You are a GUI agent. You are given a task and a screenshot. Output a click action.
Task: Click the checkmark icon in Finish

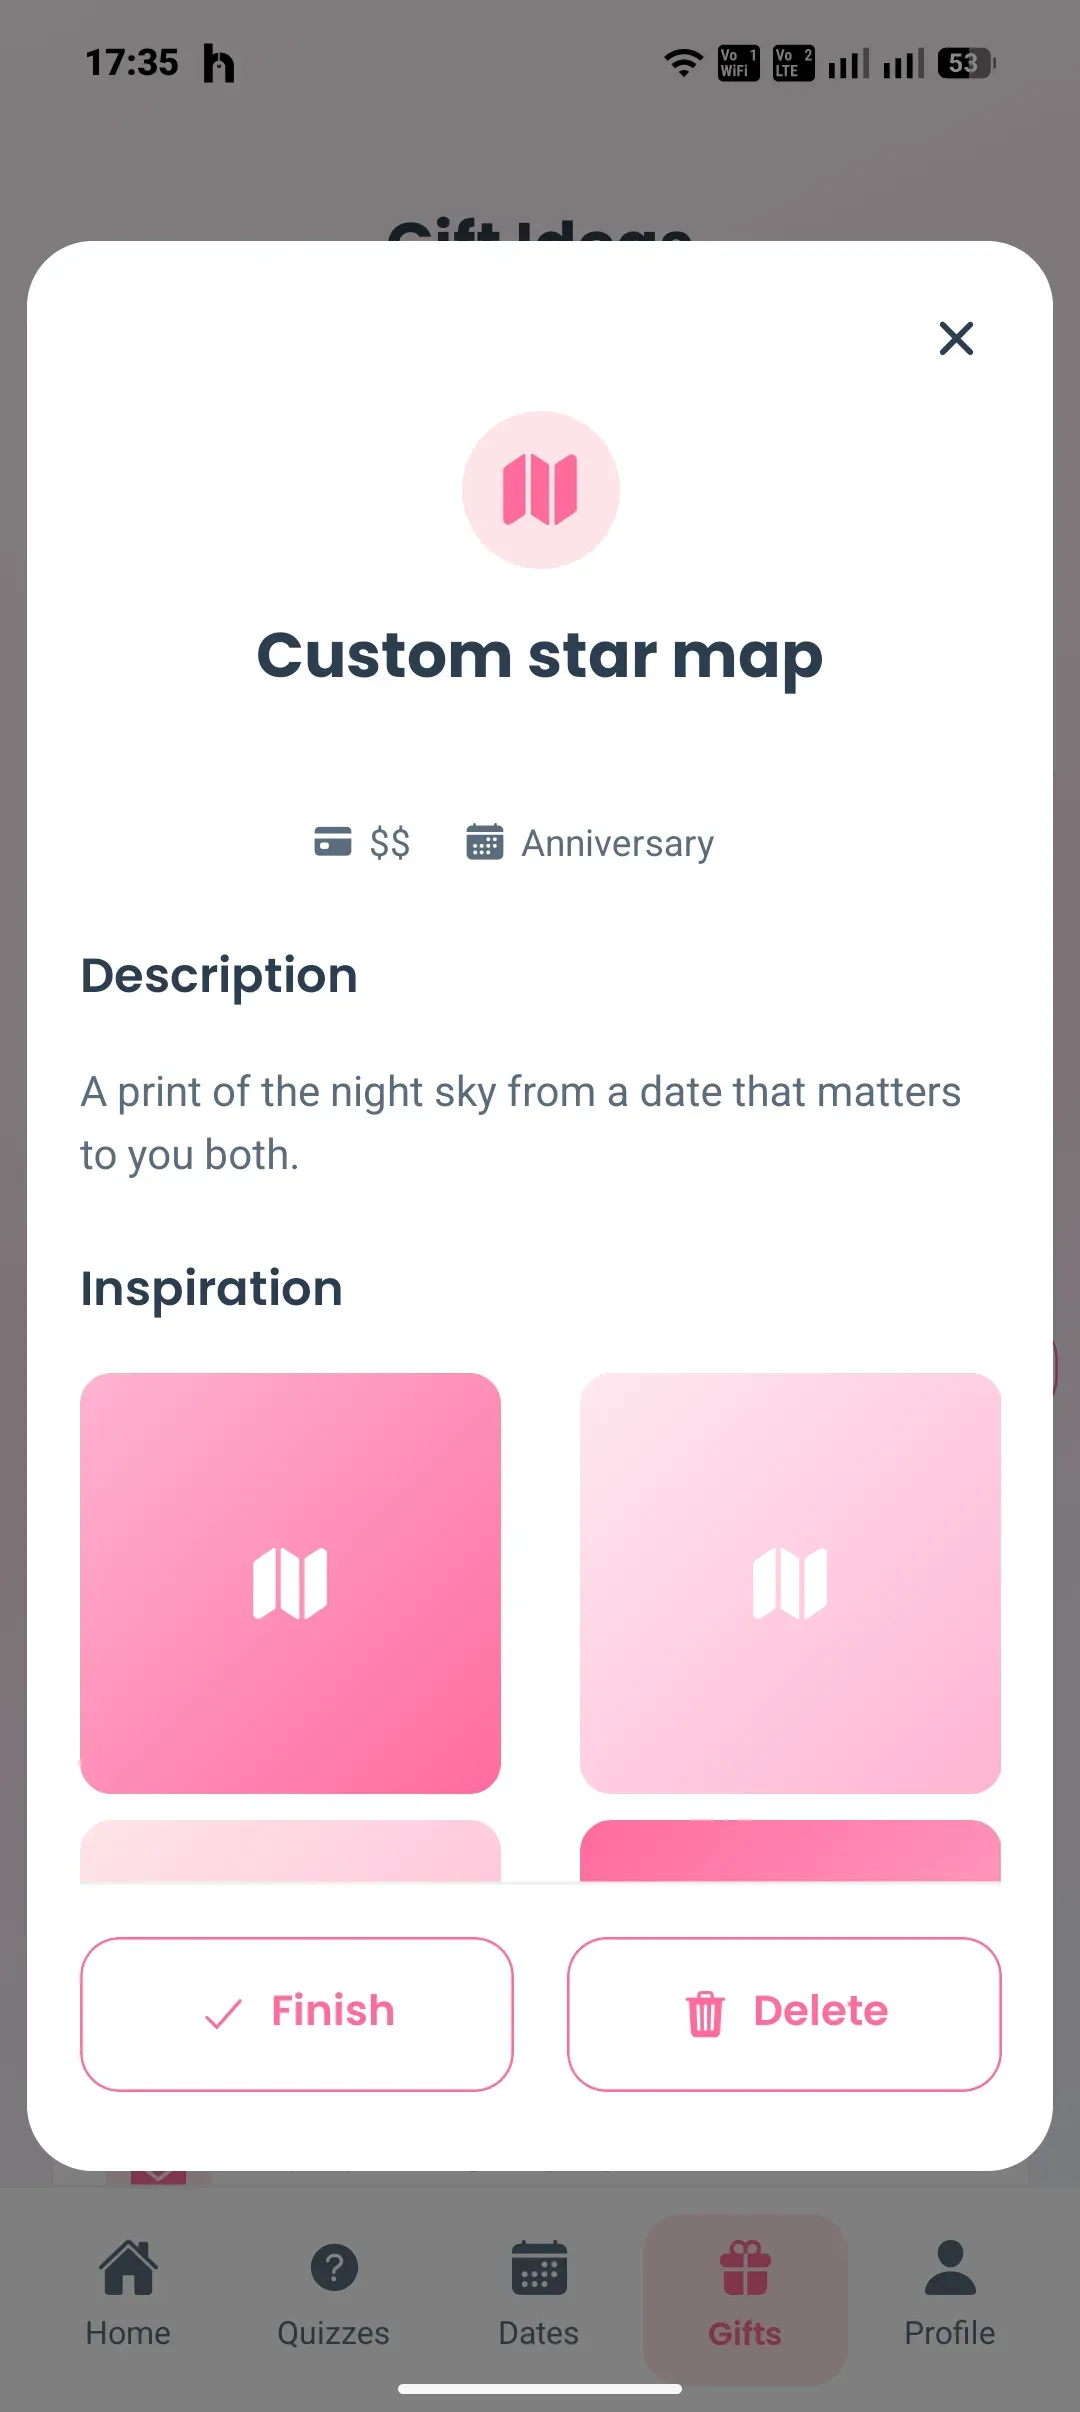coord(223,2014)
